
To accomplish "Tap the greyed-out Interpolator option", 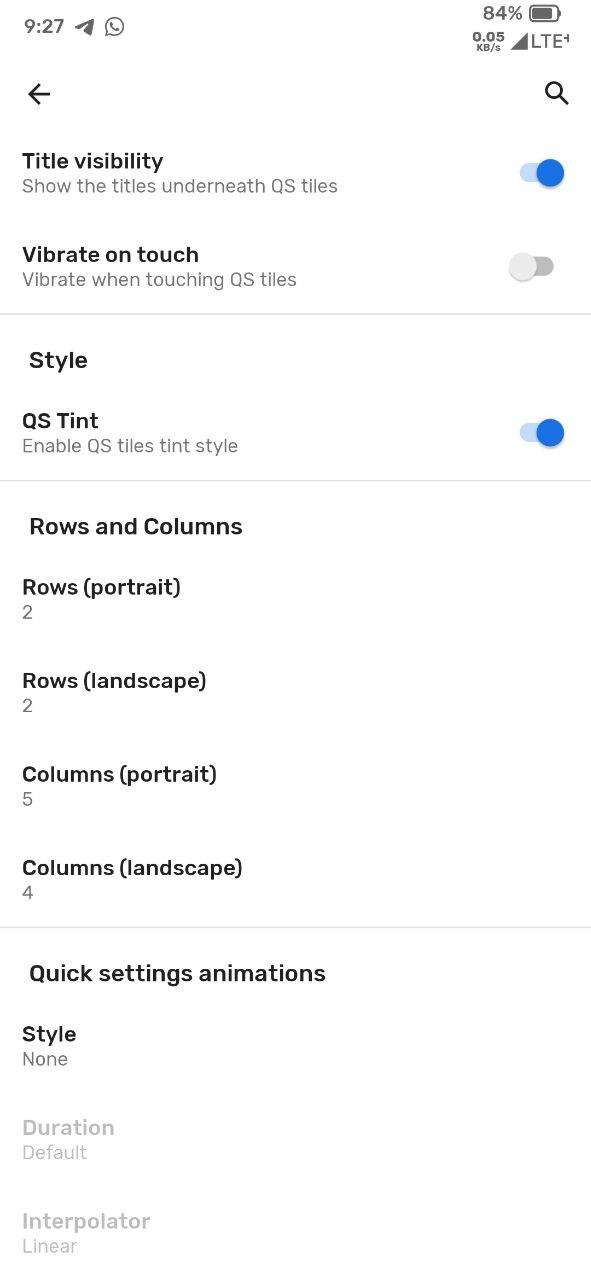I will [x=295, y=1233].
